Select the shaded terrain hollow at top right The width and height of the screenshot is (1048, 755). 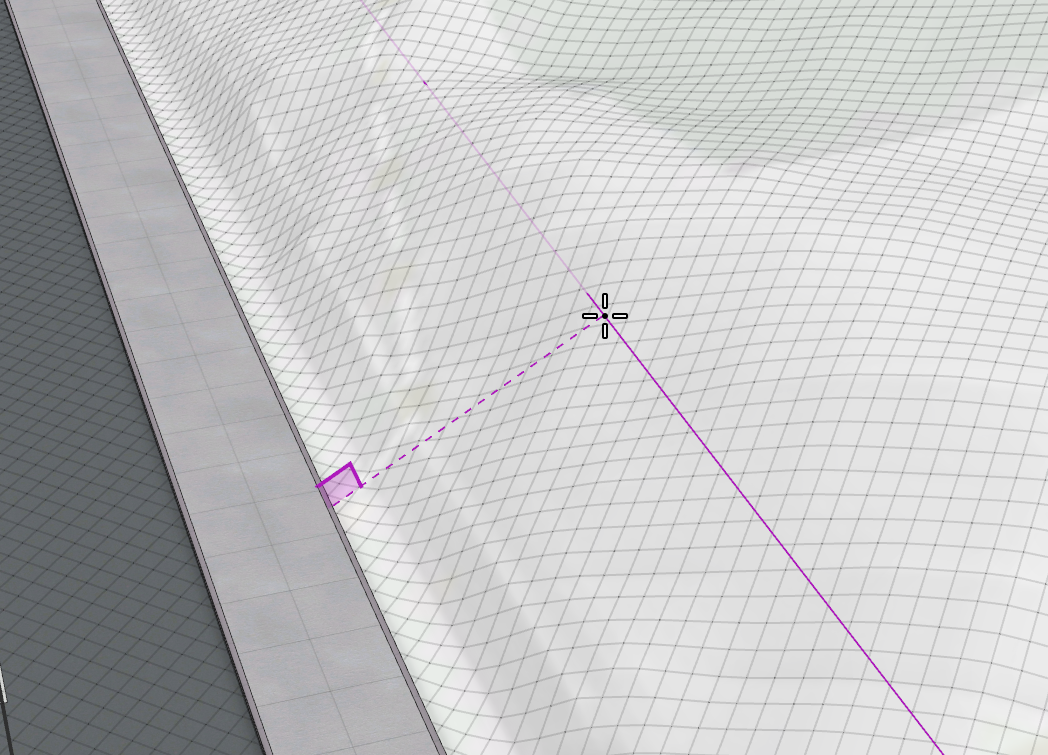[x=780, y=130]
